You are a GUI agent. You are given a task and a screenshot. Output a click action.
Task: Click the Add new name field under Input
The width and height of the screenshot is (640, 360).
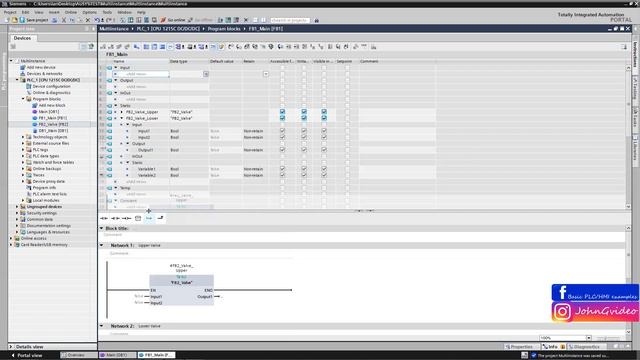(x=141, y=74)
